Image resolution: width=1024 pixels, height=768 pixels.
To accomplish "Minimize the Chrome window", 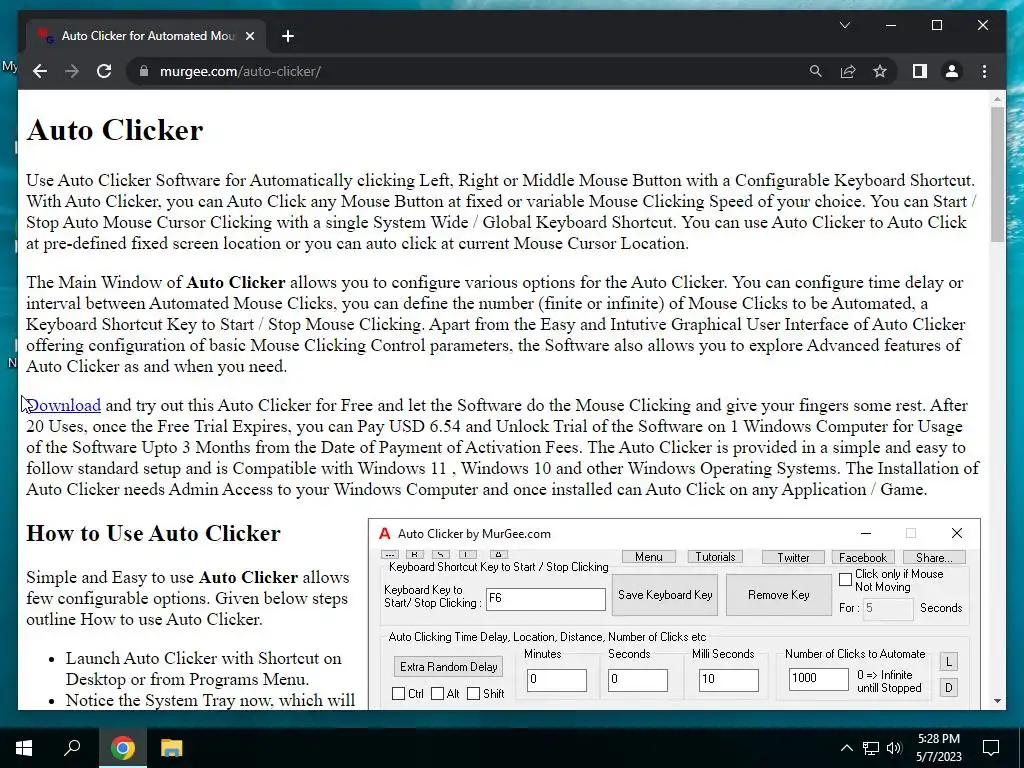I will point(891,25).
